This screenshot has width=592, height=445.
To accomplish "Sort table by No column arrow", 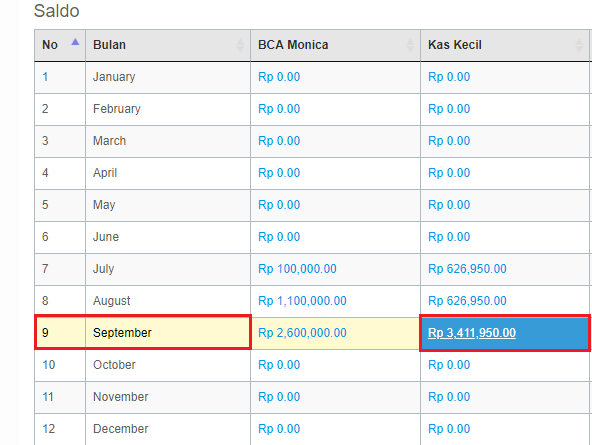I will click(x=75, y=42).
